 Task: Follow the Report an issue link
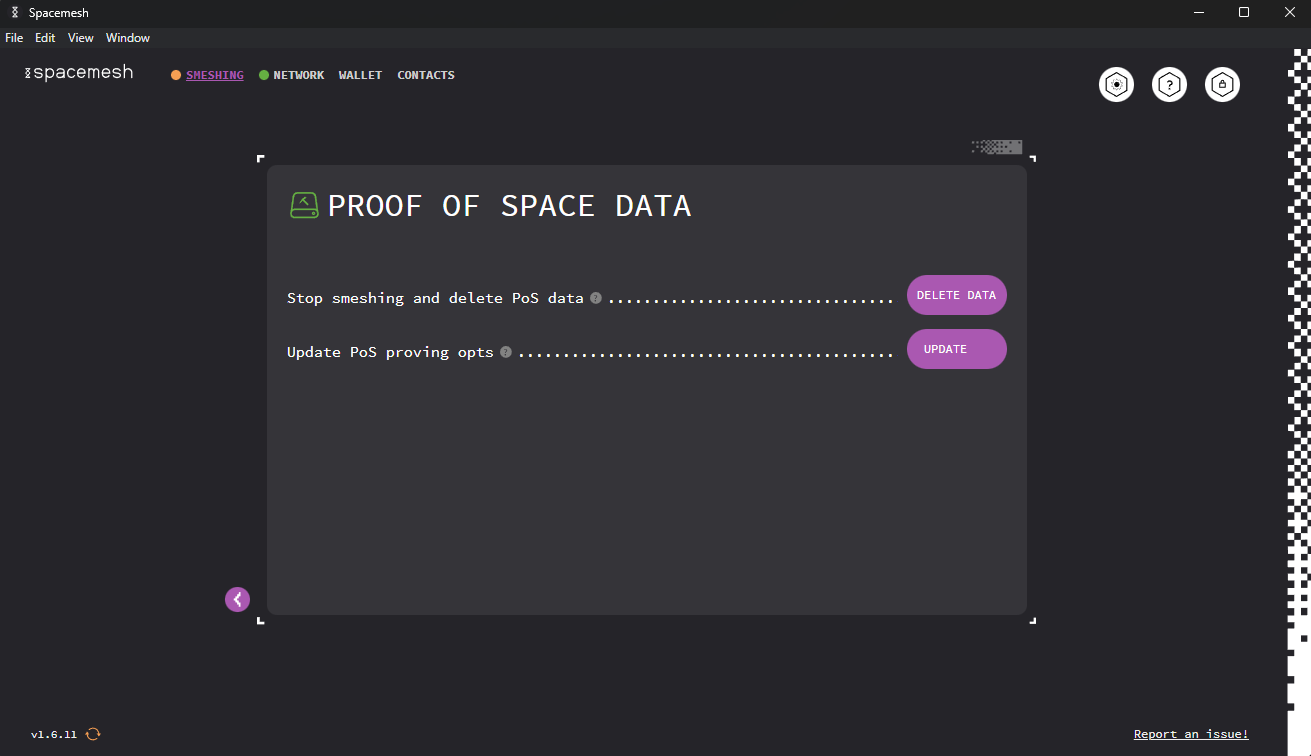click(1191, 734)
